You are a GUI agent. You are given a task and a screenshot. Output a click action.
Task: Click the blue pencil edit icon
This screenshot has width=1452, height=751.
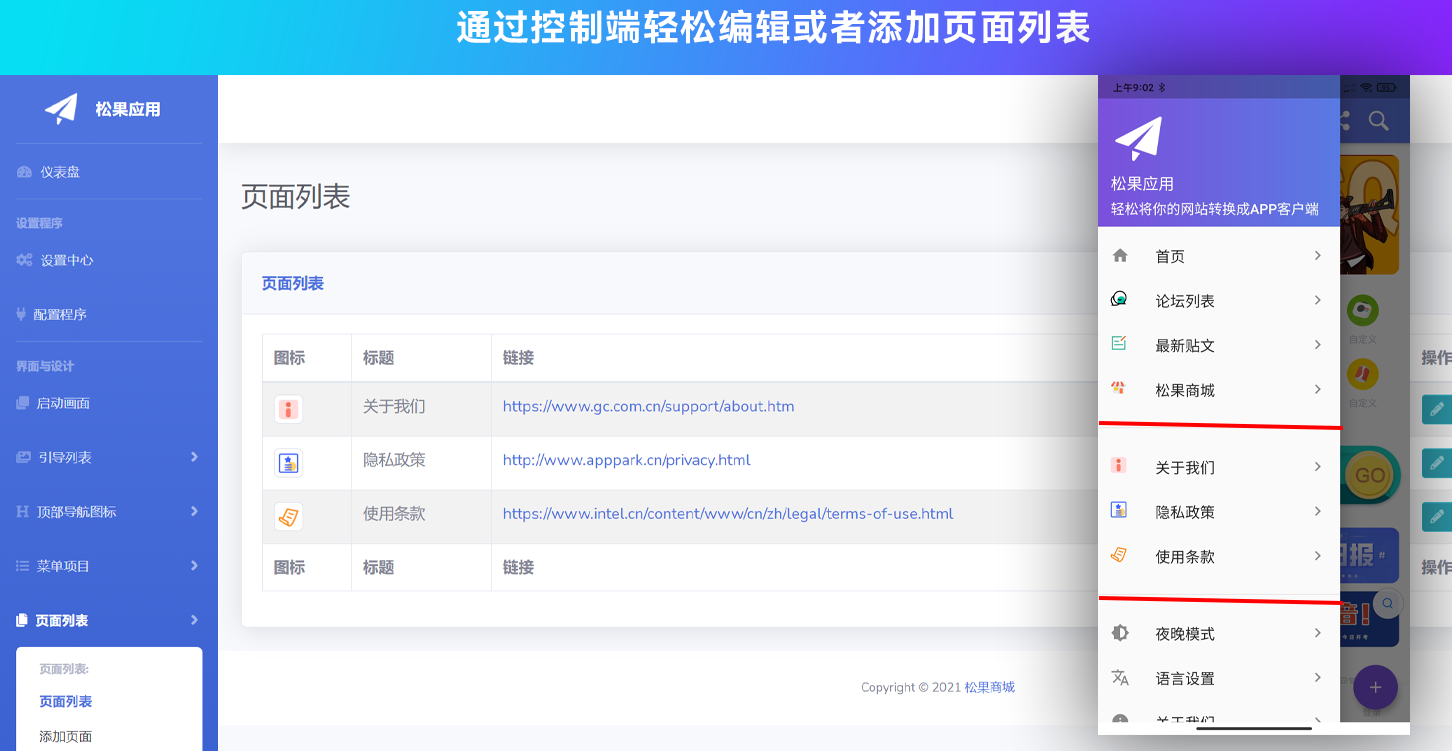tap(1438, 409)
